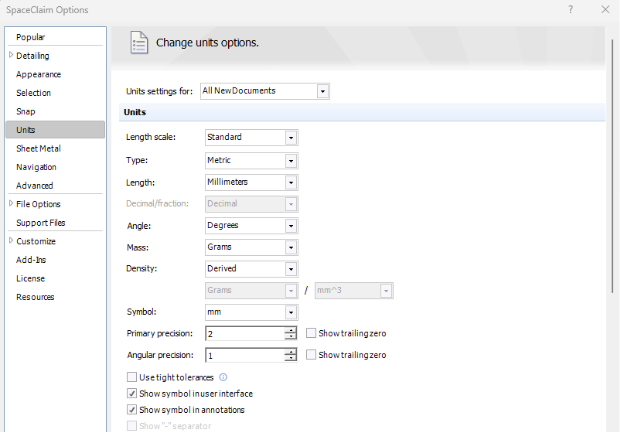Open the Density Derived dropdown
The image size is (620, 432).
point(289,268)
